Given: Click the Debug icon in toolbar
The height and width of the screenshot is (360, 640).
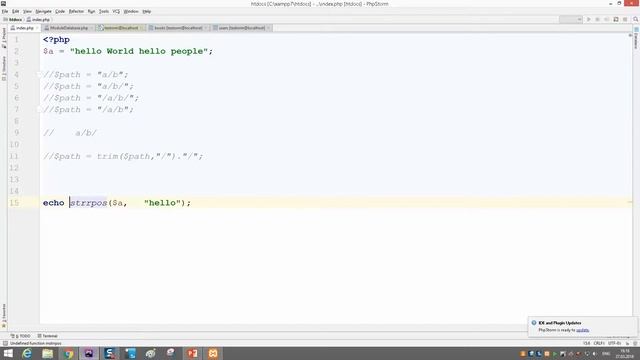Looking at the screenshot, I should pyautogui.click(x=598, y=19).
